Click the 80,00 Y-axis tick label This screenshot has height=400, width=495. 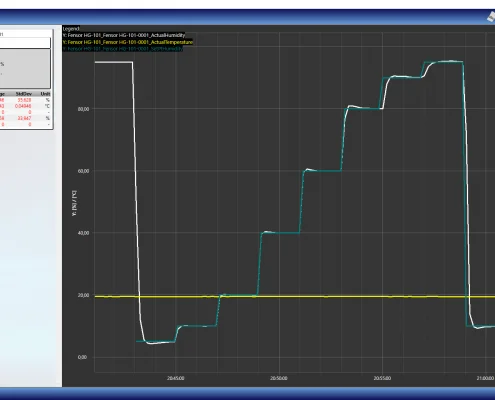click(x=83, y=109)
